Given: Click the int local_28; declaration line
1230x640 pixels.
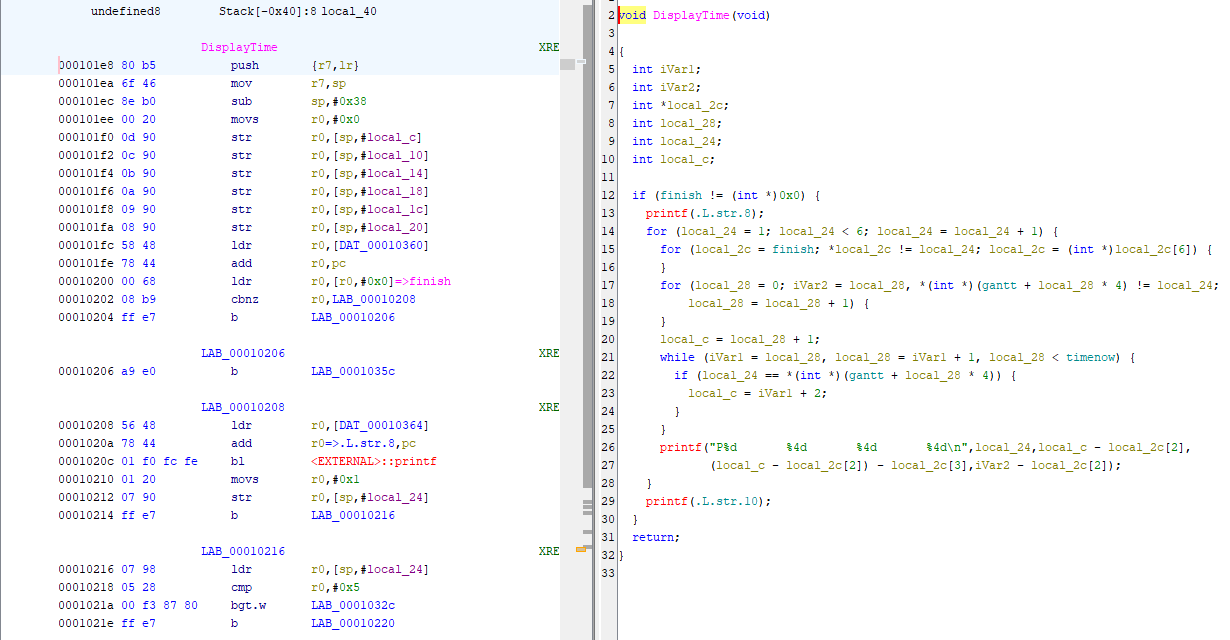Looking at the screenshot, I should pyautogui.click(x=677, y=123).
